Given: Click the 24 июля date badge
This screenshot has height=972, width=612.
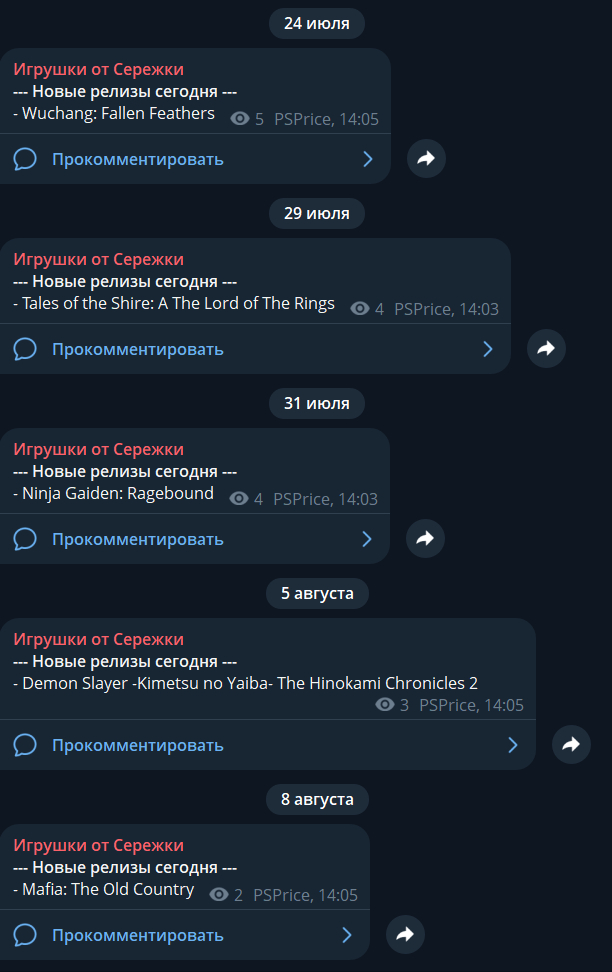Looking at the screenshot, I should [x=317, y=23].
